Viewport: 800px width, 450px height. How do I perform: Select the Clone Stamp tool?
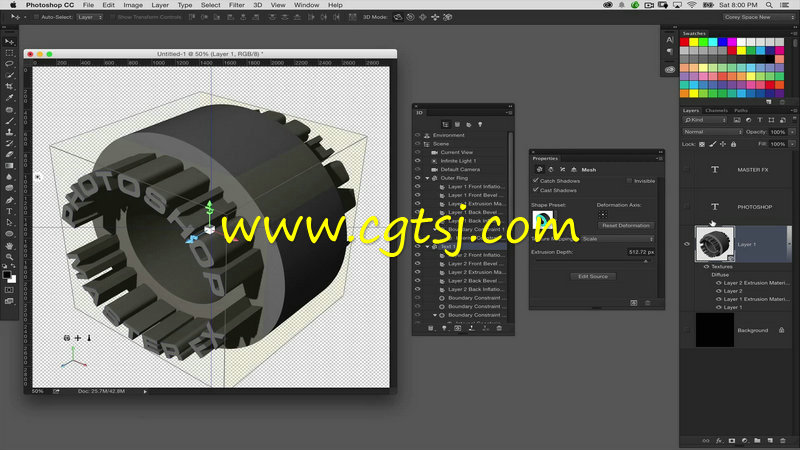[9, 132]
